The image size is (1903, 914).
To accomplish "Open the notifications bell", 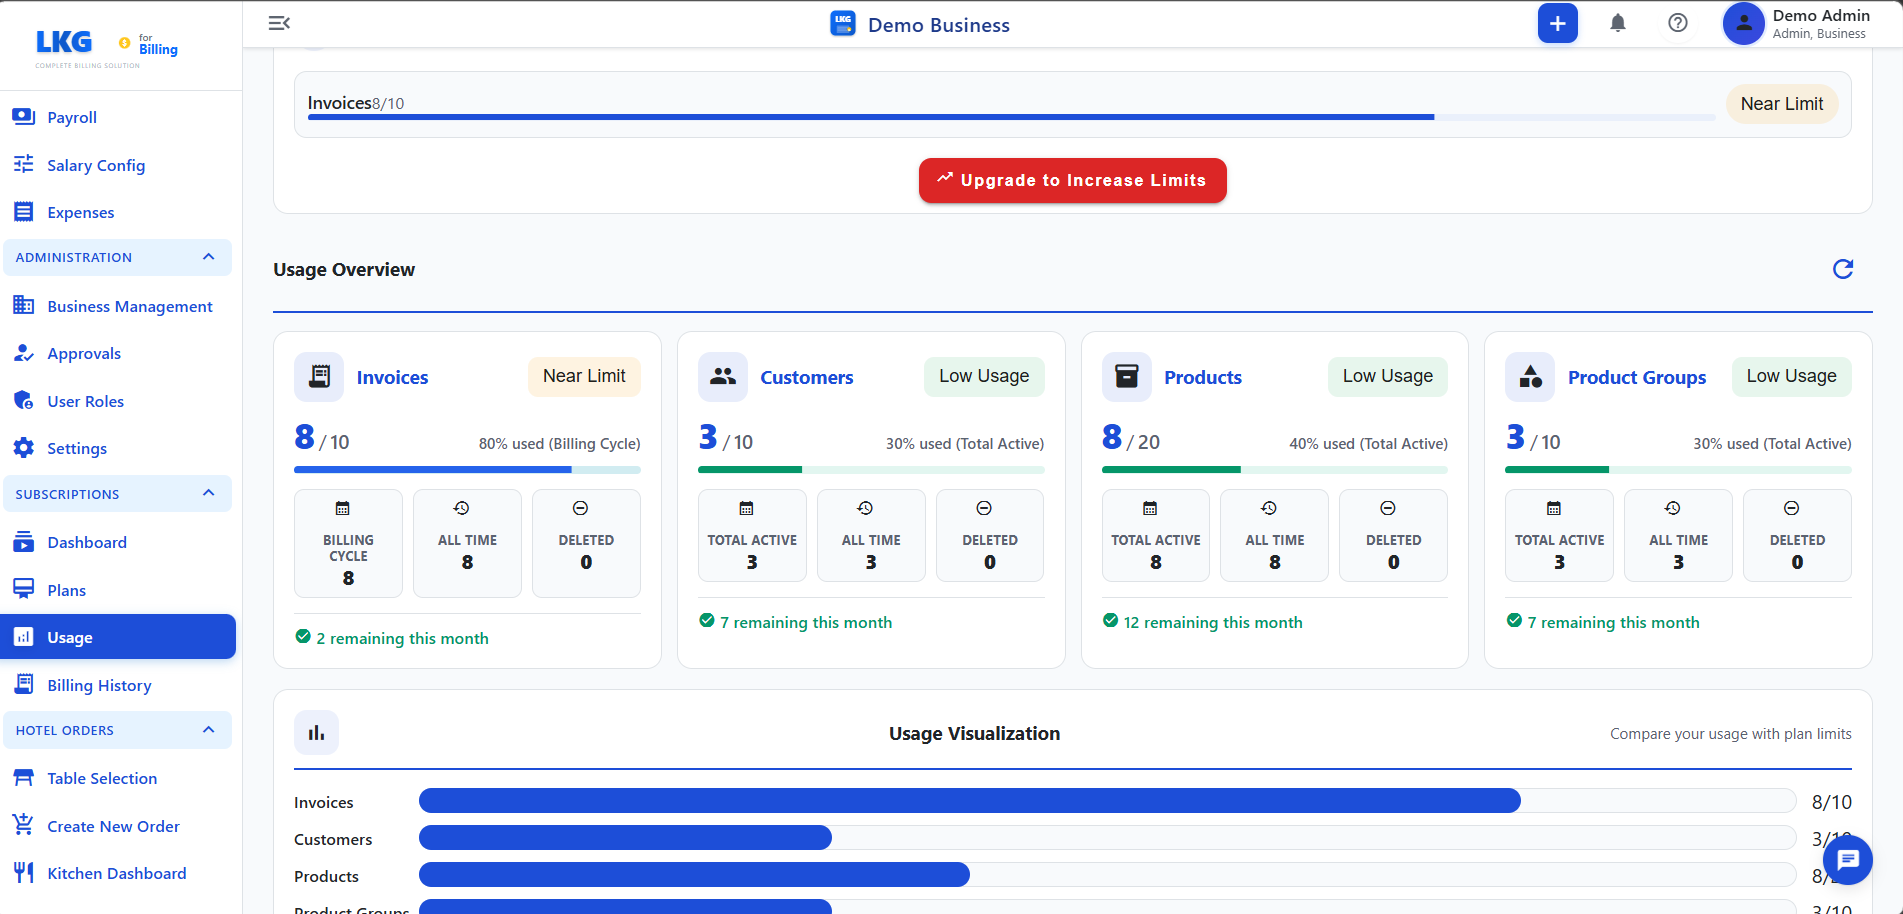I will [x=1617, y=23].
